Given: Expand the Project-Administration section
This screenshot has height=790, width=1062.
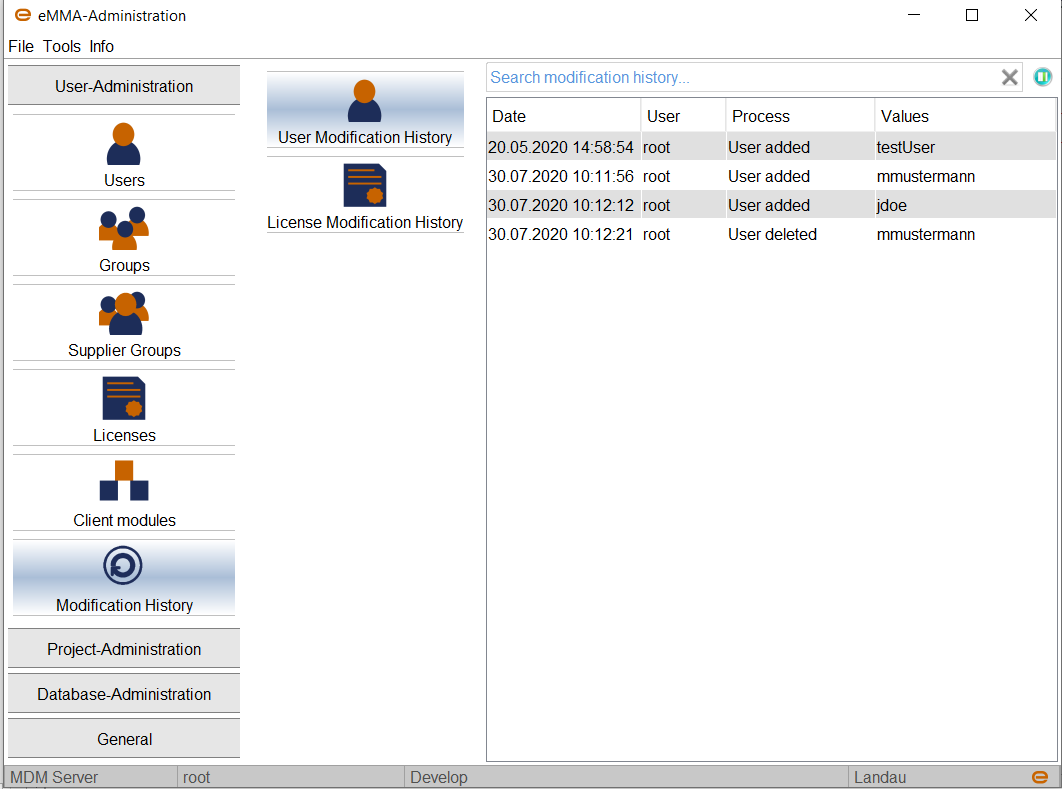Looking at the screenshot, I should click(124, 648).
